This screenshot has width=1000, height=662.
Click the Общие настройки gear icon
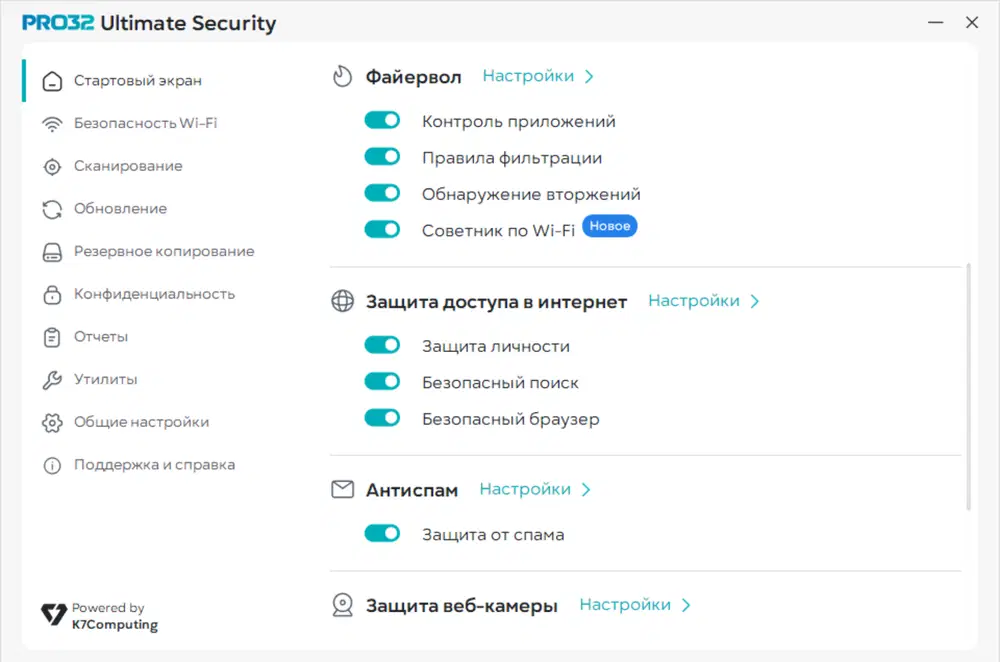52,423
